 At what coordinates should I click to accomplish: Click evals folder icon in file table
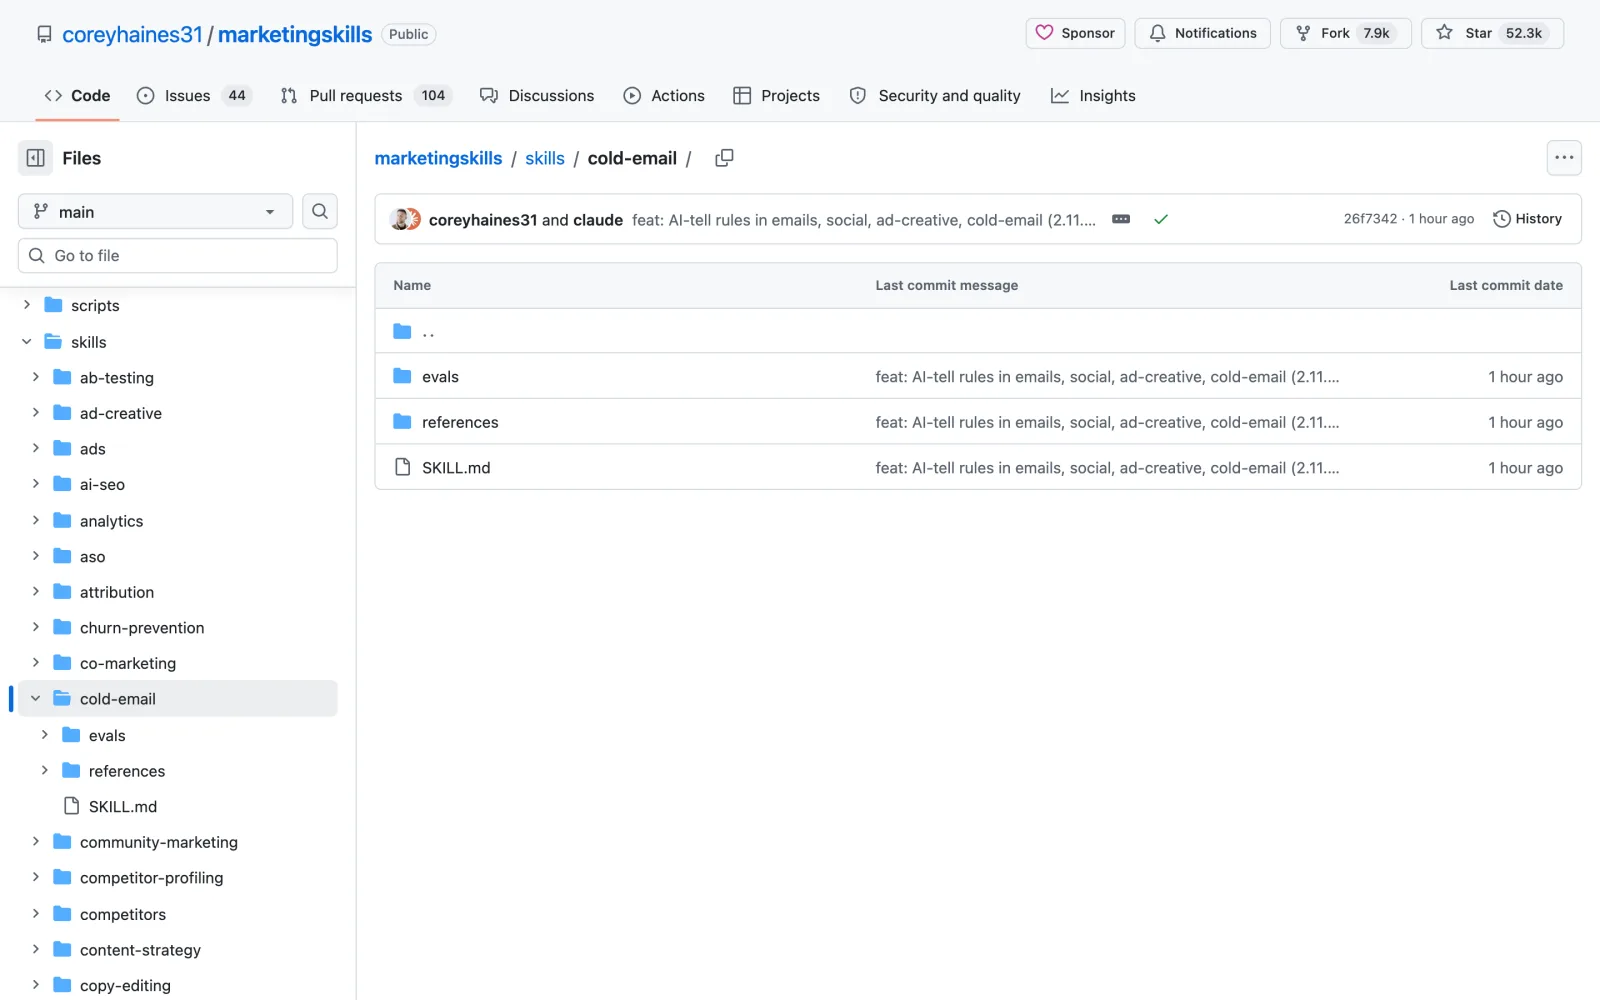point(402,376)
